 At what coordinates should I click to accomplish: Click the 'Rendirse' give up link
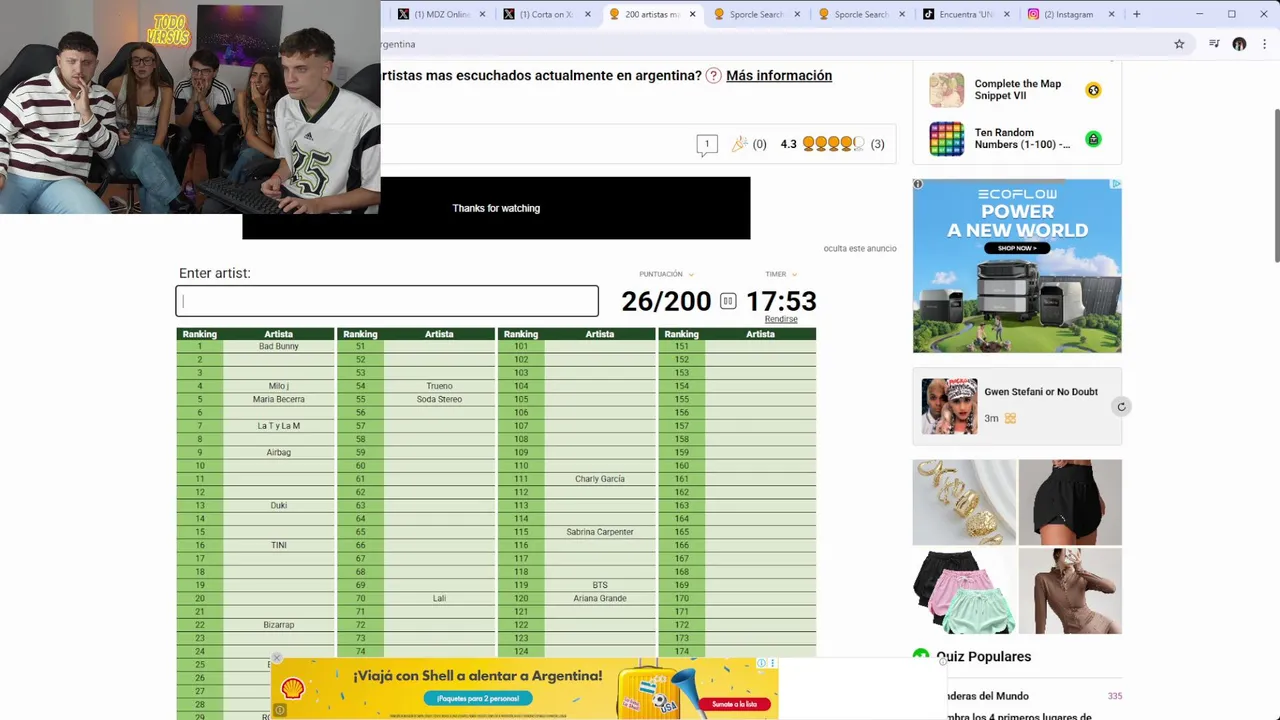pos(781,319)
